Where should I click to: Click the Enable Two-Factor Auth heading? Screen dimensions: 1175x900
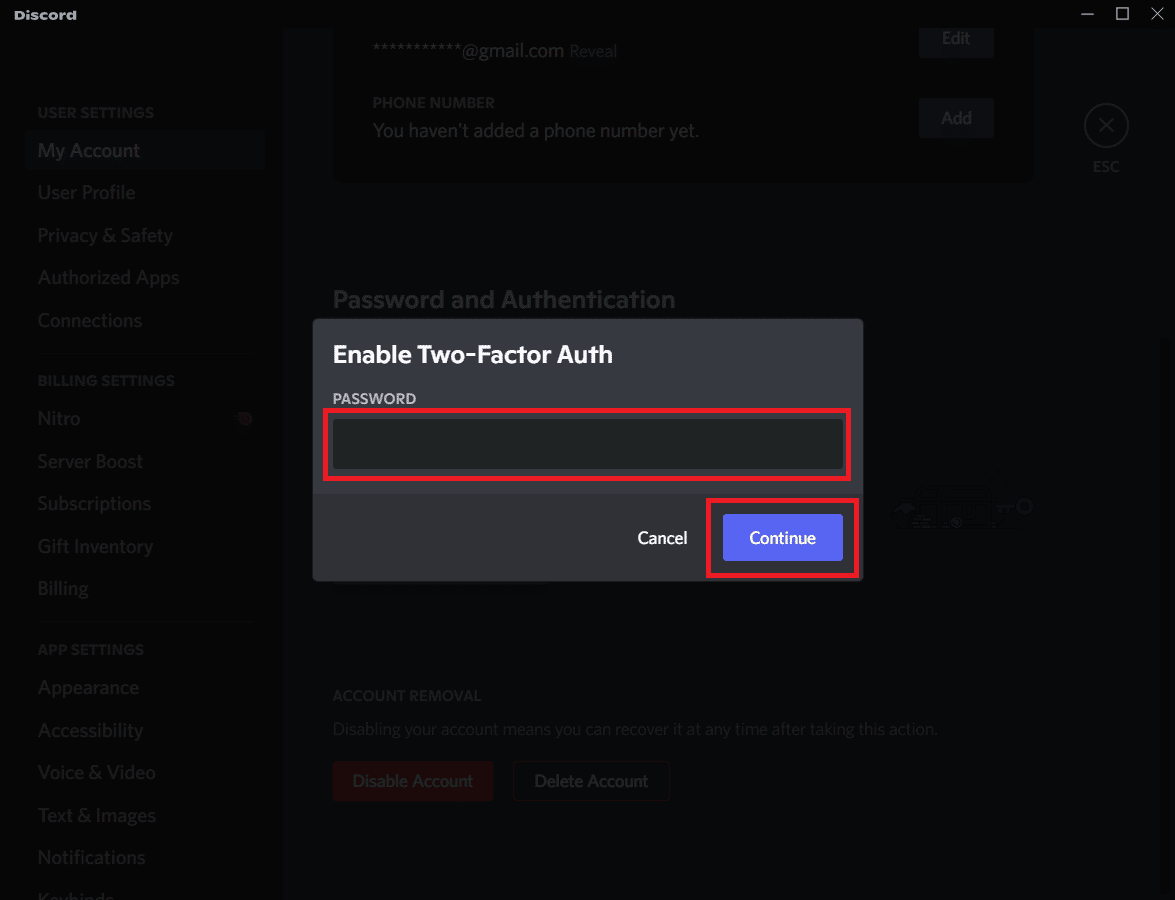click(473, 354)
